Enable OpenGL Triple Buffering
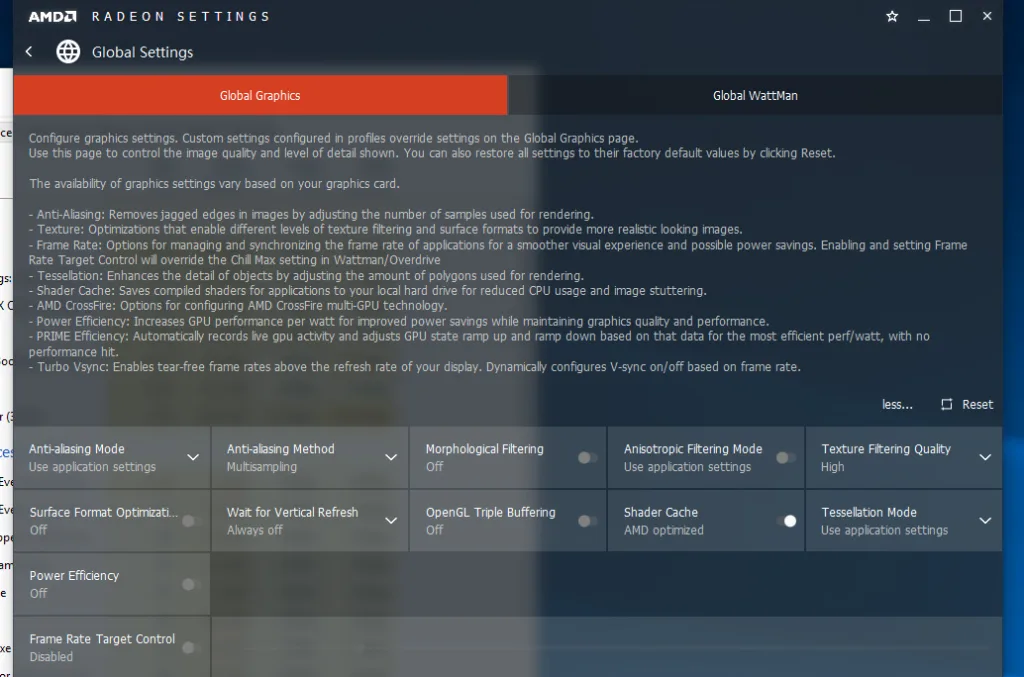 588,521
